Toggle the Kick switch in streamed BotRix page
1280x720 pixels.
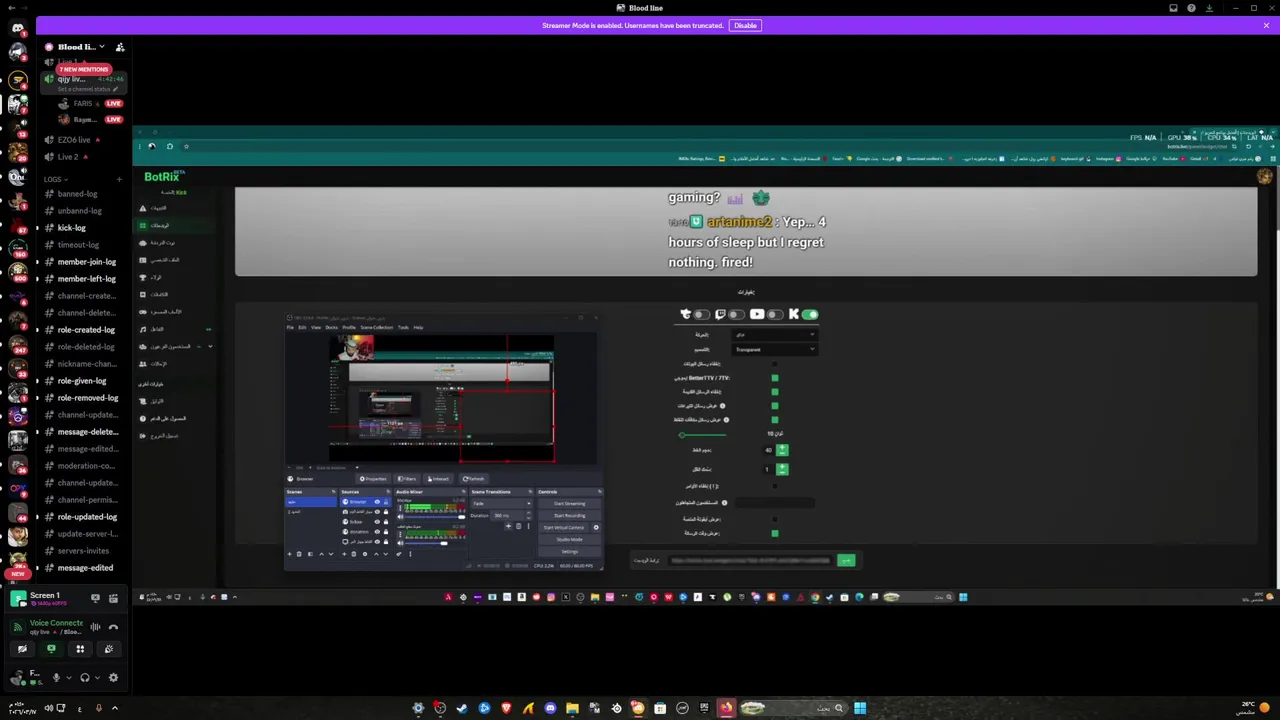[810, 314]
